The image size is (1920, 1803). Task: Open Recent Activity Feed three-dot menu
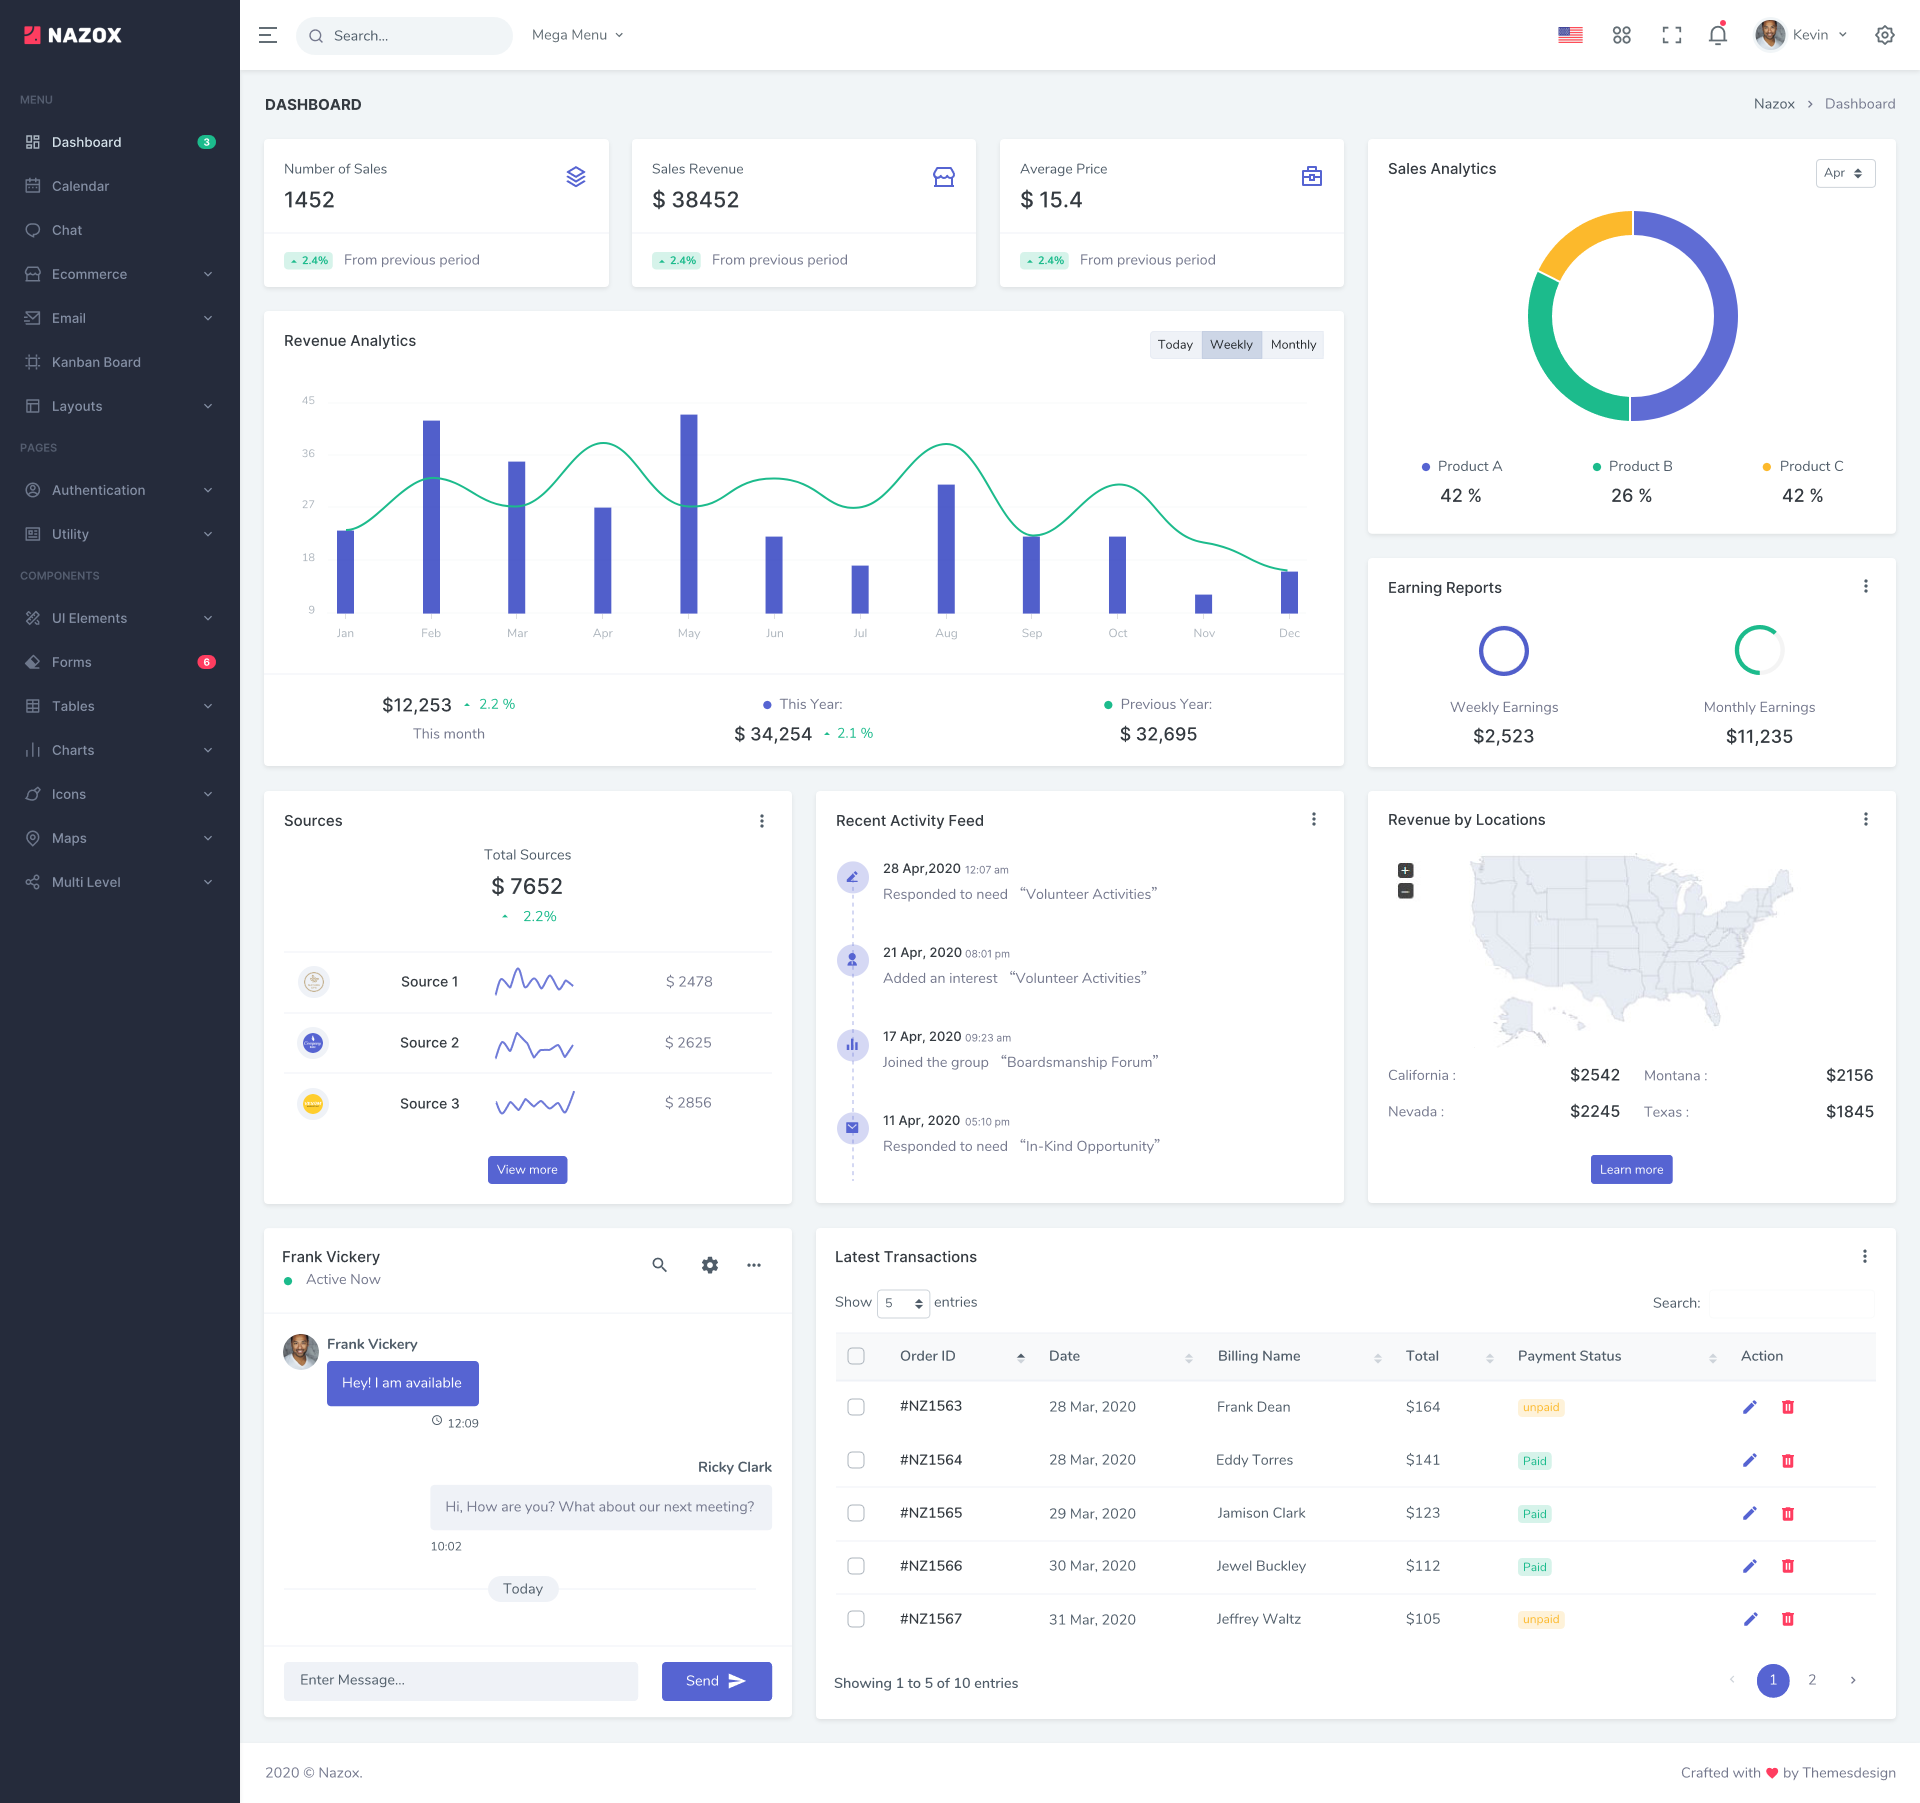point(1314,820)
